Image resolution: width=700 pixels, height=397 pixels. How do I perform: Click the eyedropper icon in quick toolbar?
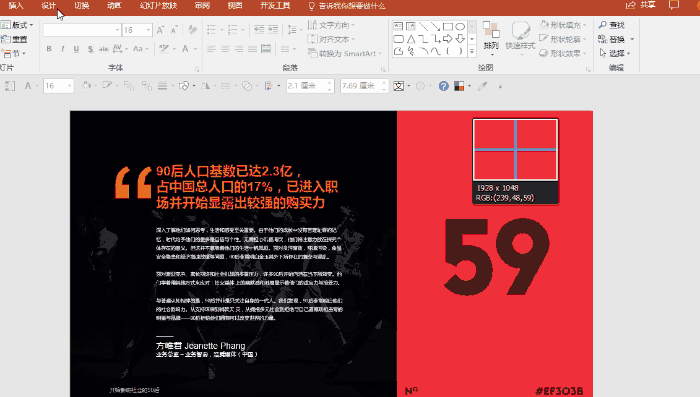(482, 86)
